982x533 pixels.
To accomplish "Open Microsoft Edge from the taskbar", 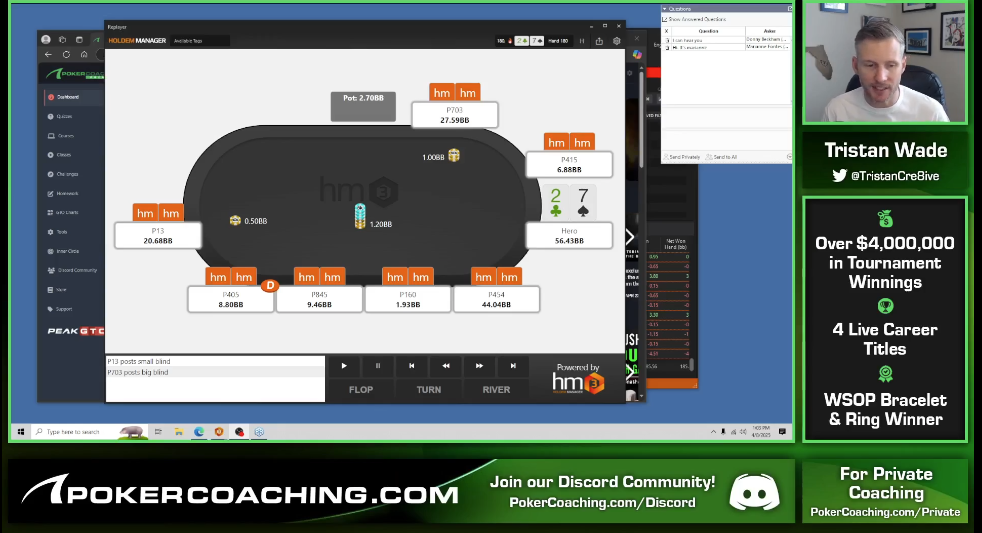I will pyautogui.click(x=199, y=432).
